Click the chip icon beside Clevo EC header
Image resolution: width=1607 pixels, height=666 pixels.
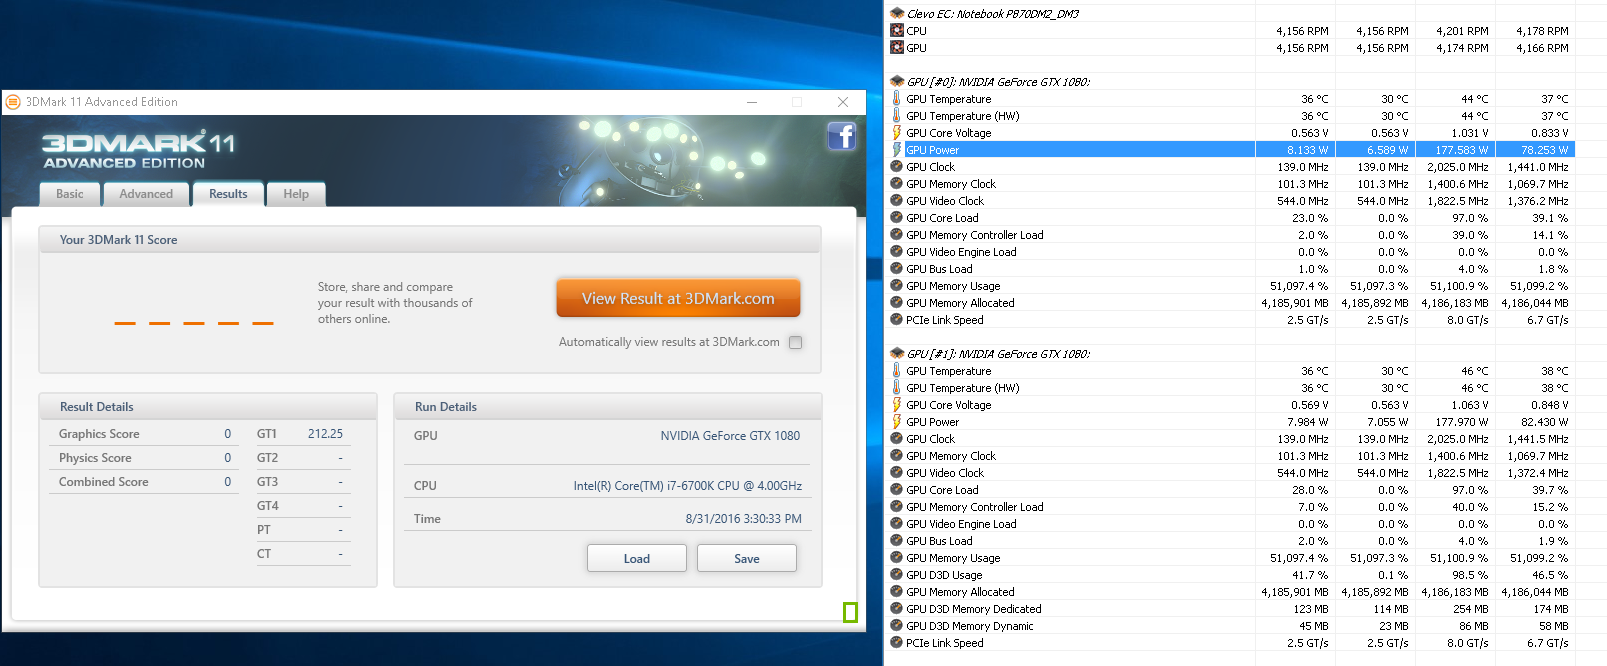pos(897,14)
